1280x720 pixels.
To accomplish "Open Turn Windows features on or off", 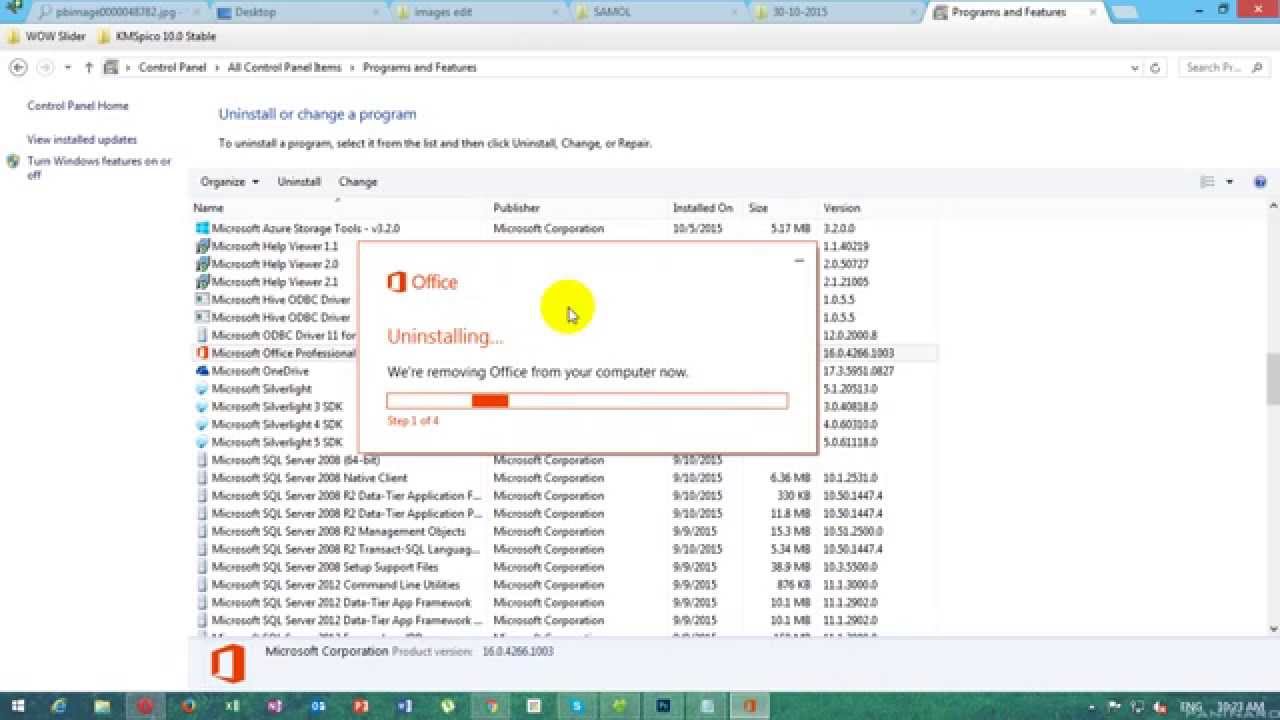I will [x=99, y=168].
